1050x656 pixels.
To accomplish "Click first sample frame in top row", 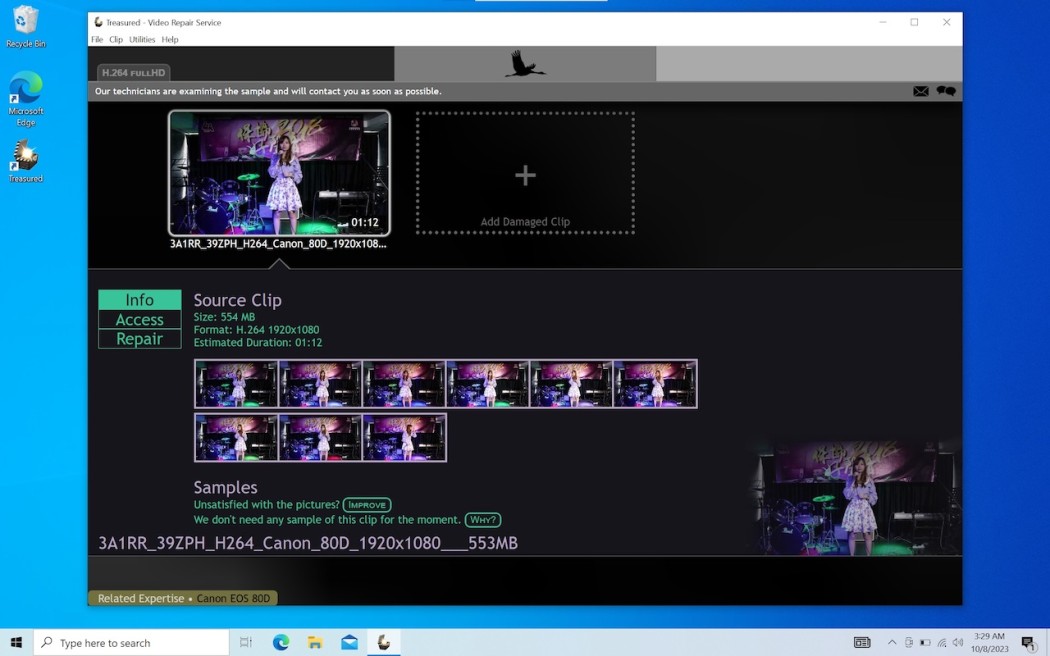I will pos(236,384).
